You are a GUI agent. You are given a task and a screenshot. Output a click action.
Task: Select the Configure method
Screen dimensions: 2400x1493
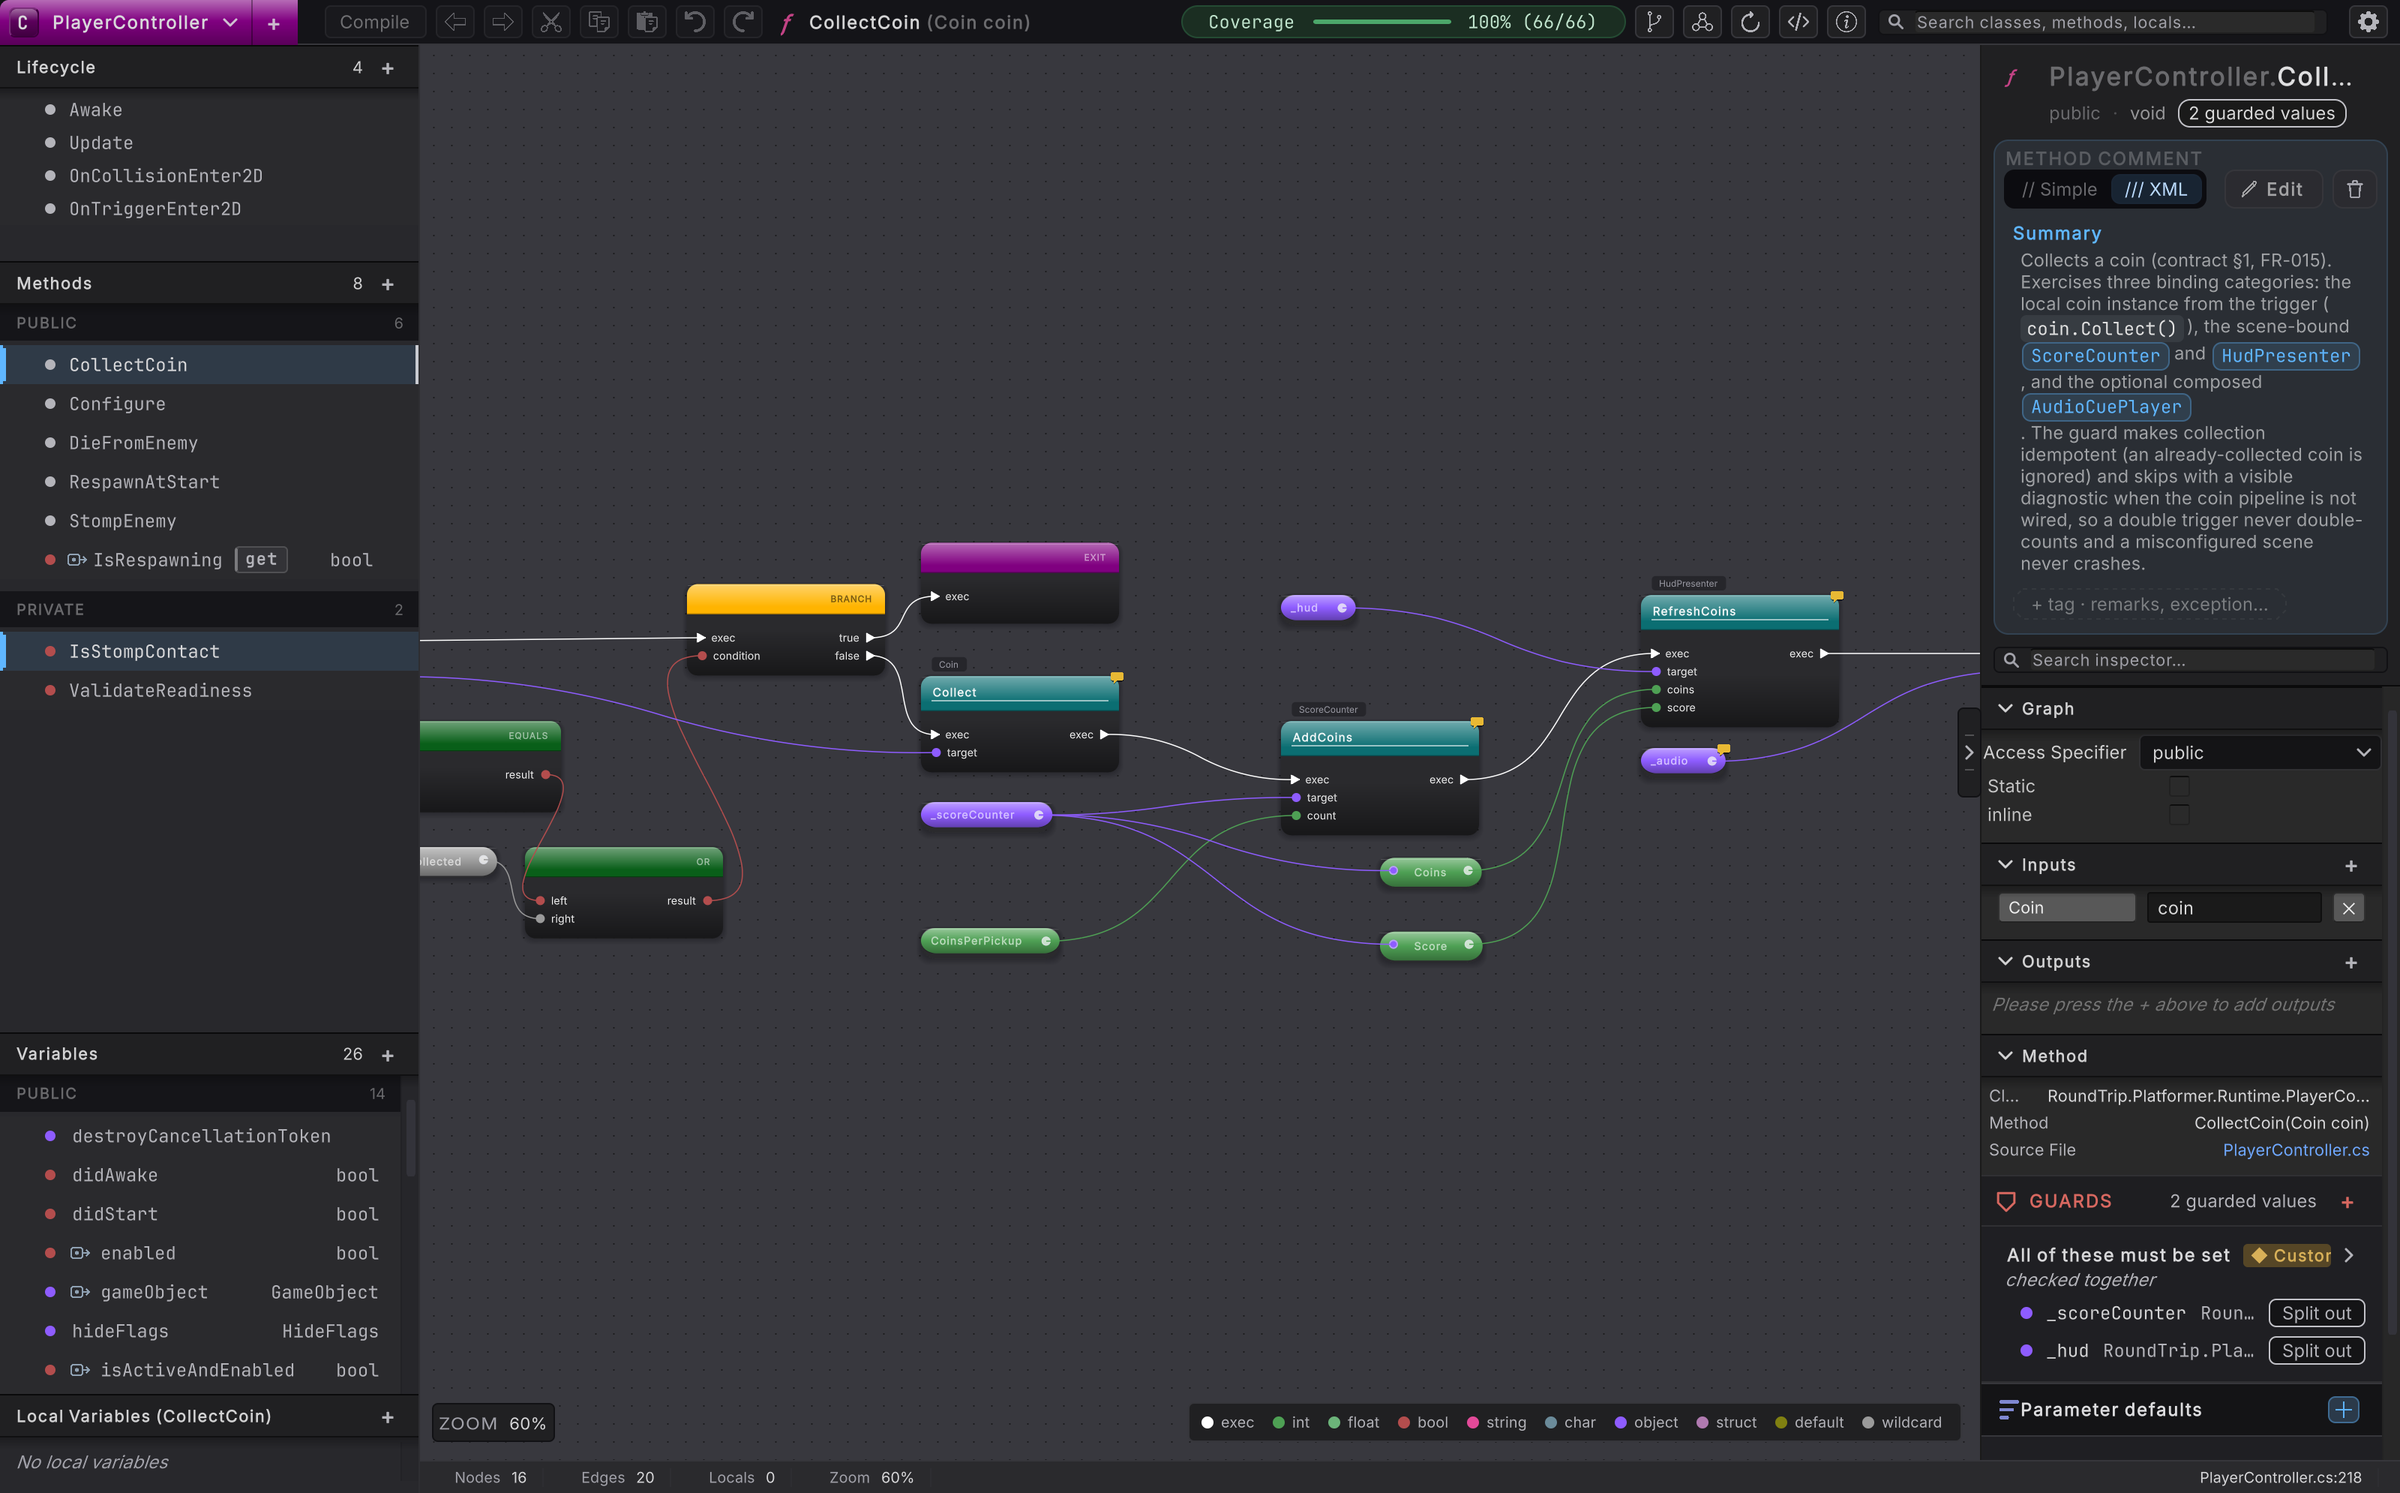(210, 404)
